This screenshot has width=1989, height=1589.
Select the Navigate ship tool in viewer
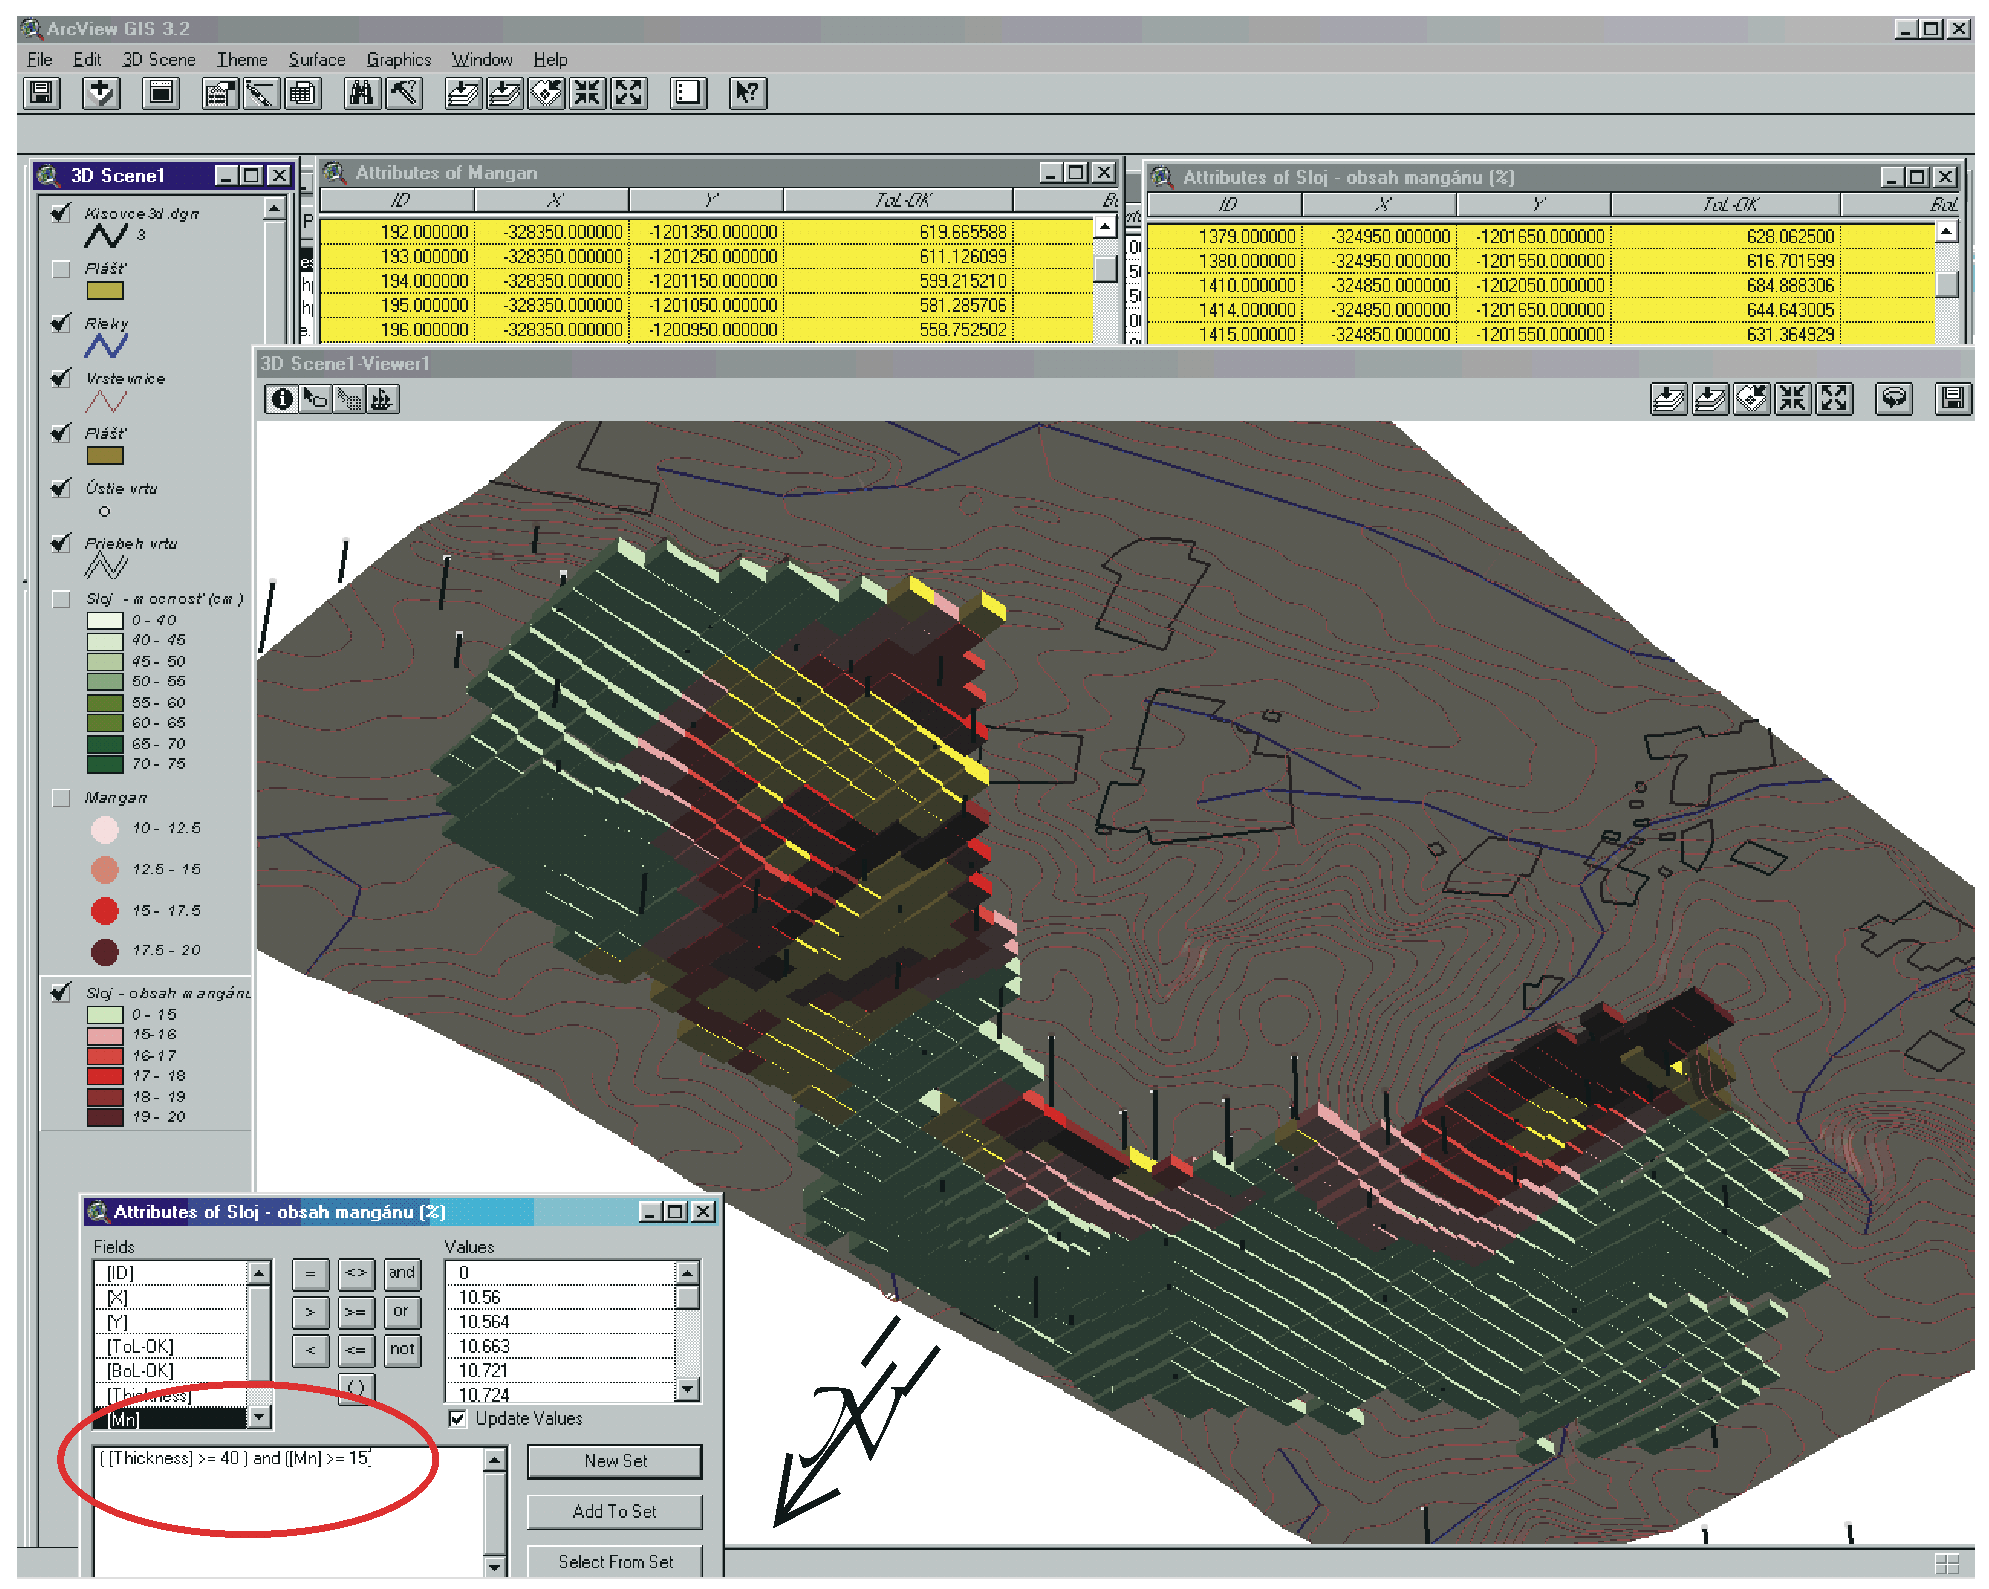coord(383,399)
